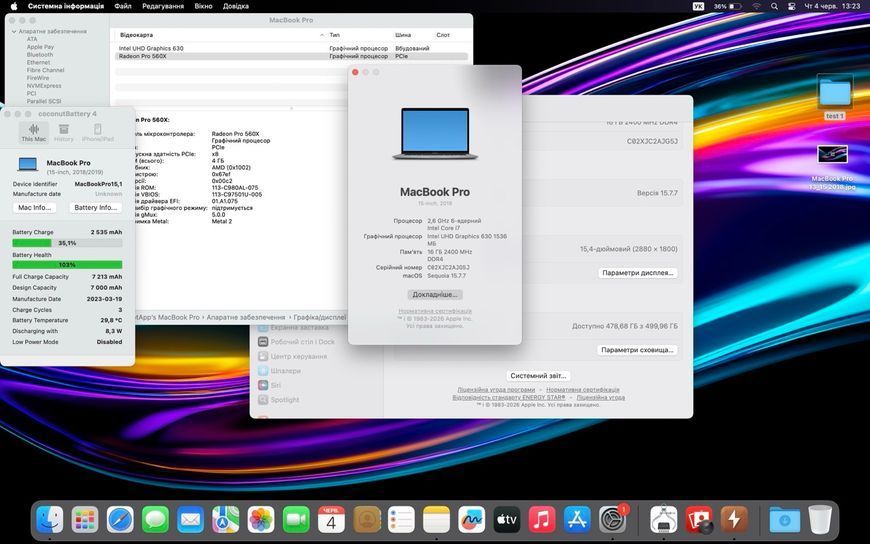Select Apple Pay in the hardware list
The width and height of the screenshot is (870, 544).
tap(41, 47)
